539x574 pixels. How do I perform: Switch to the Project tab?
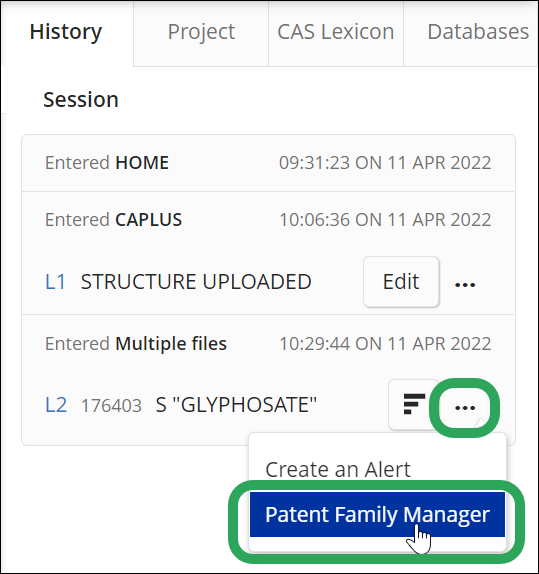(201, 32)
